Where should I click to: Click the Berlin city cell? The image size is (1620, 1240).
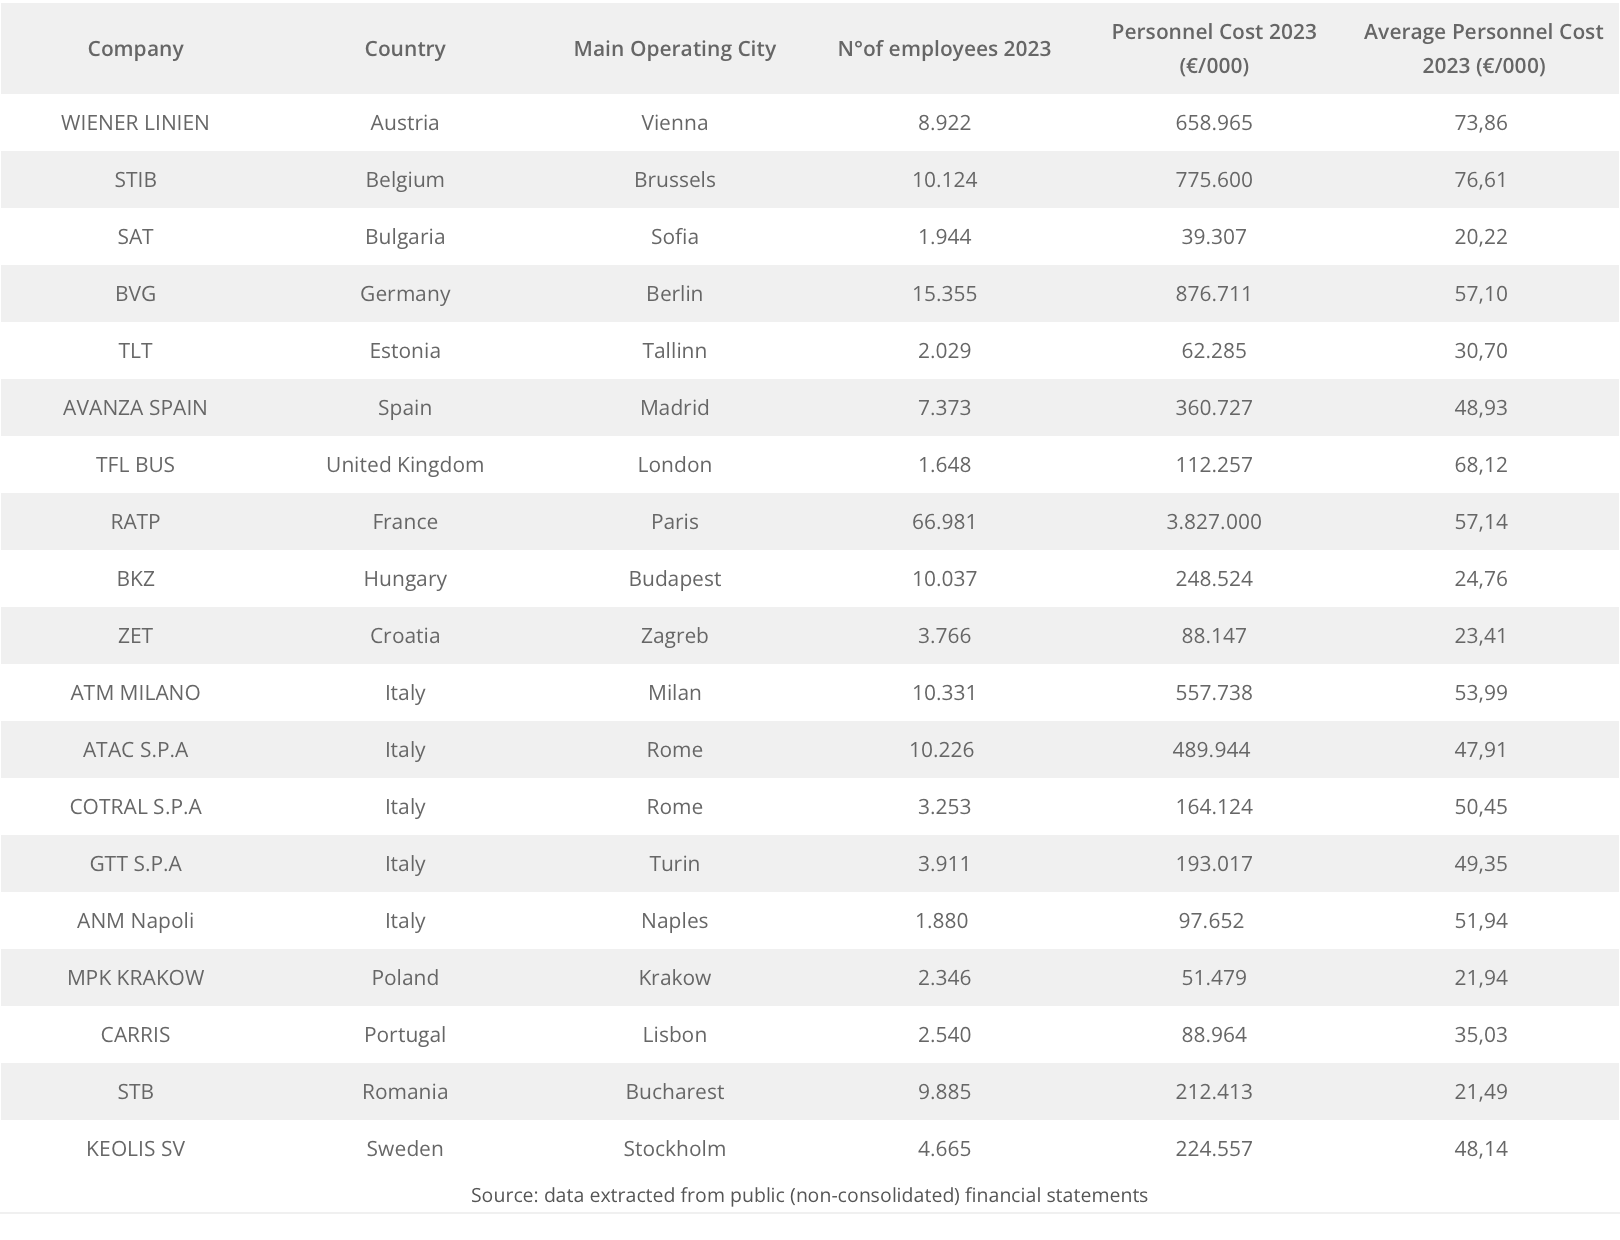(675, 294)
